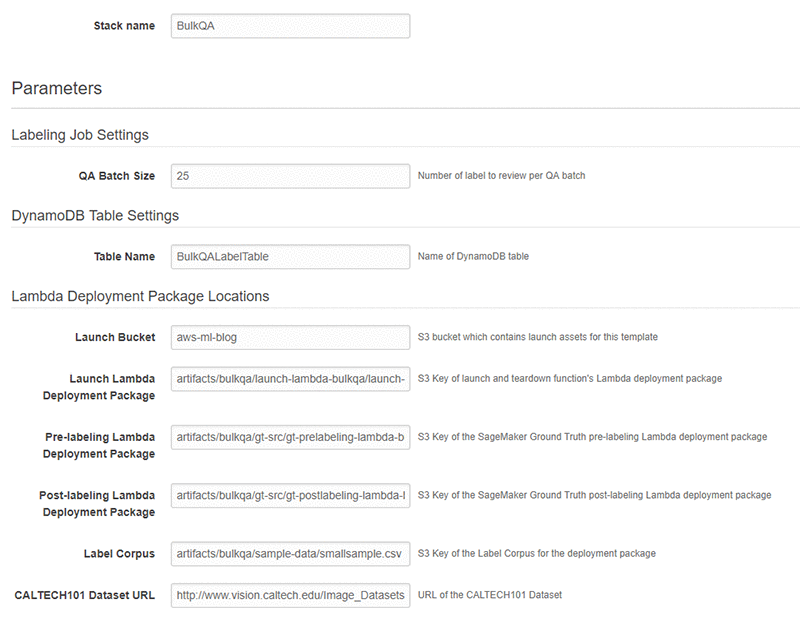The image size is (800, 627).
Task: Click the Stack name label
Action: pos(124,26)
